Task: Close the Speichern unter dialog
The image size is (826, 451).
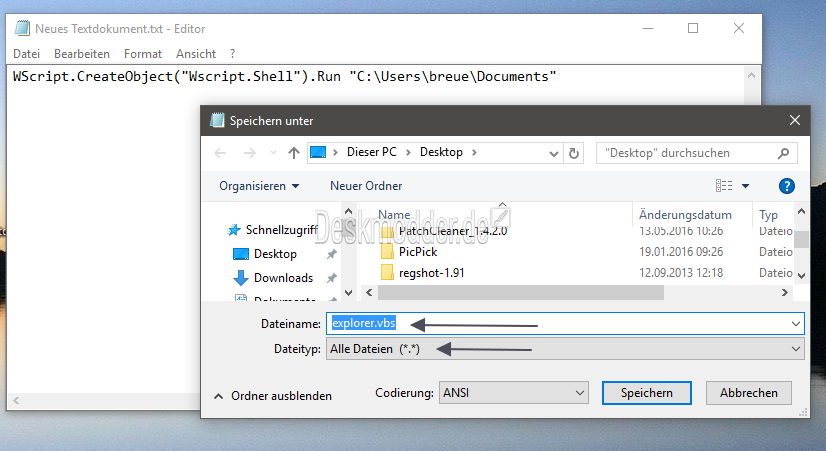Action: point(794,121)
